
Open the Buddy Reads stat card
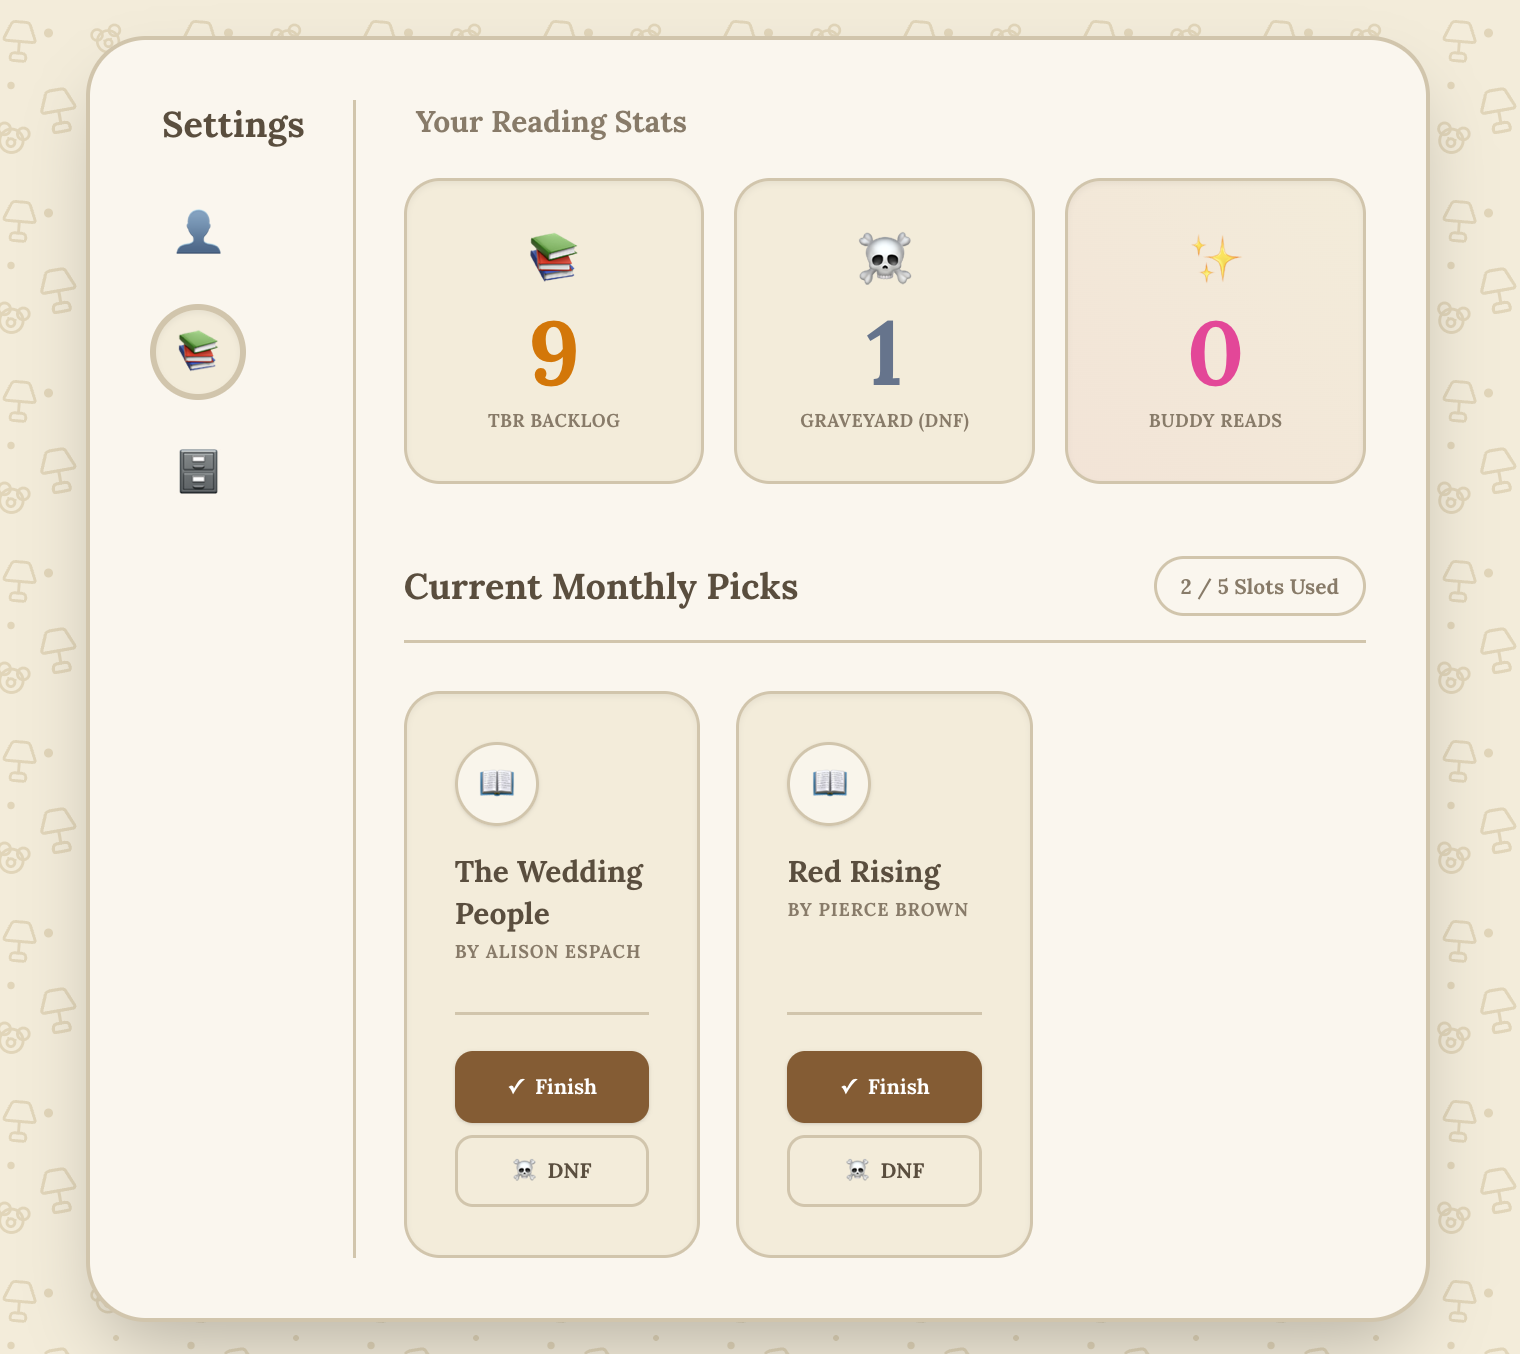point(1215,331)
